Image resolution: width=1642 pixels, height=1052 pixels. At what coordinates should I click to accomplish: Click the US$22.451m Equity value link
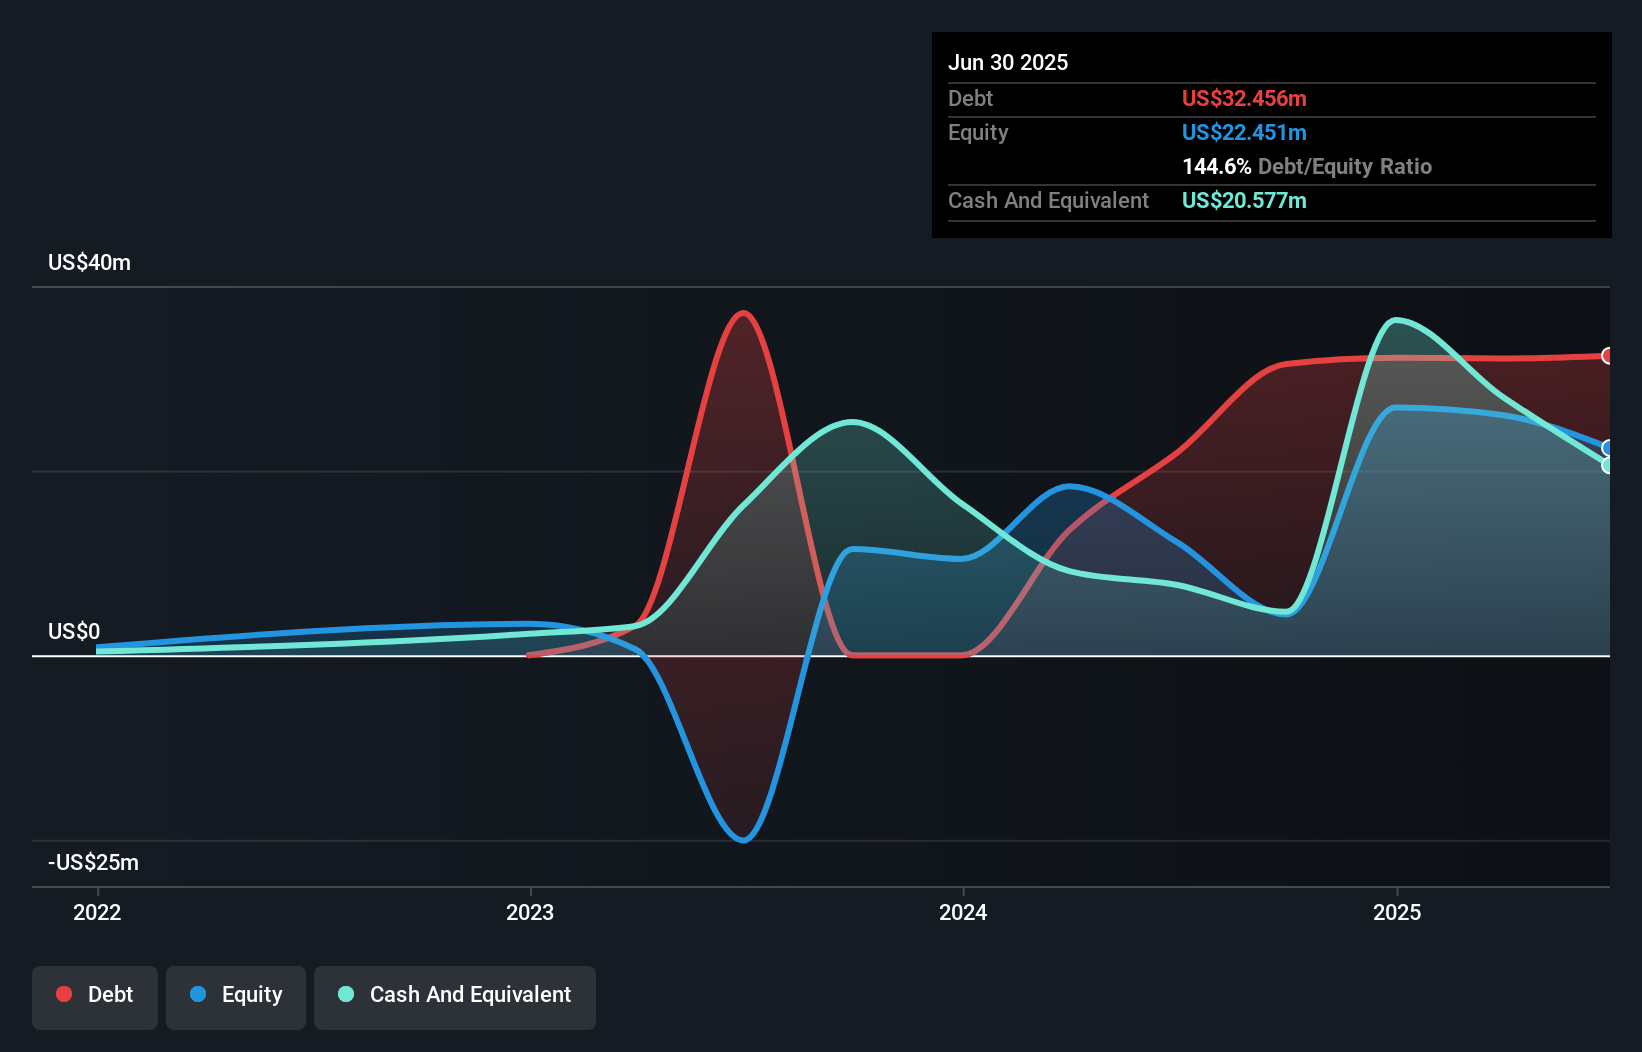[1244, 132]
